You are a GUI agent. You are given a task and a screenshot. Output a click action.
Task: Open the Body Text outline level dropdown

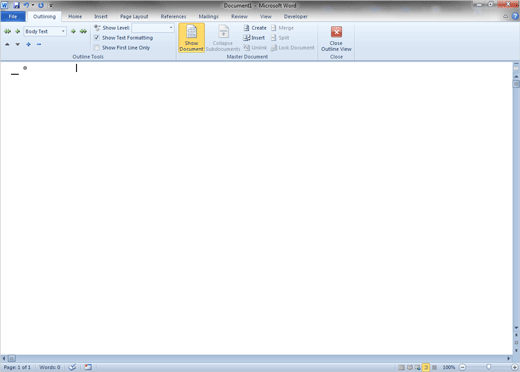(63, 31)
